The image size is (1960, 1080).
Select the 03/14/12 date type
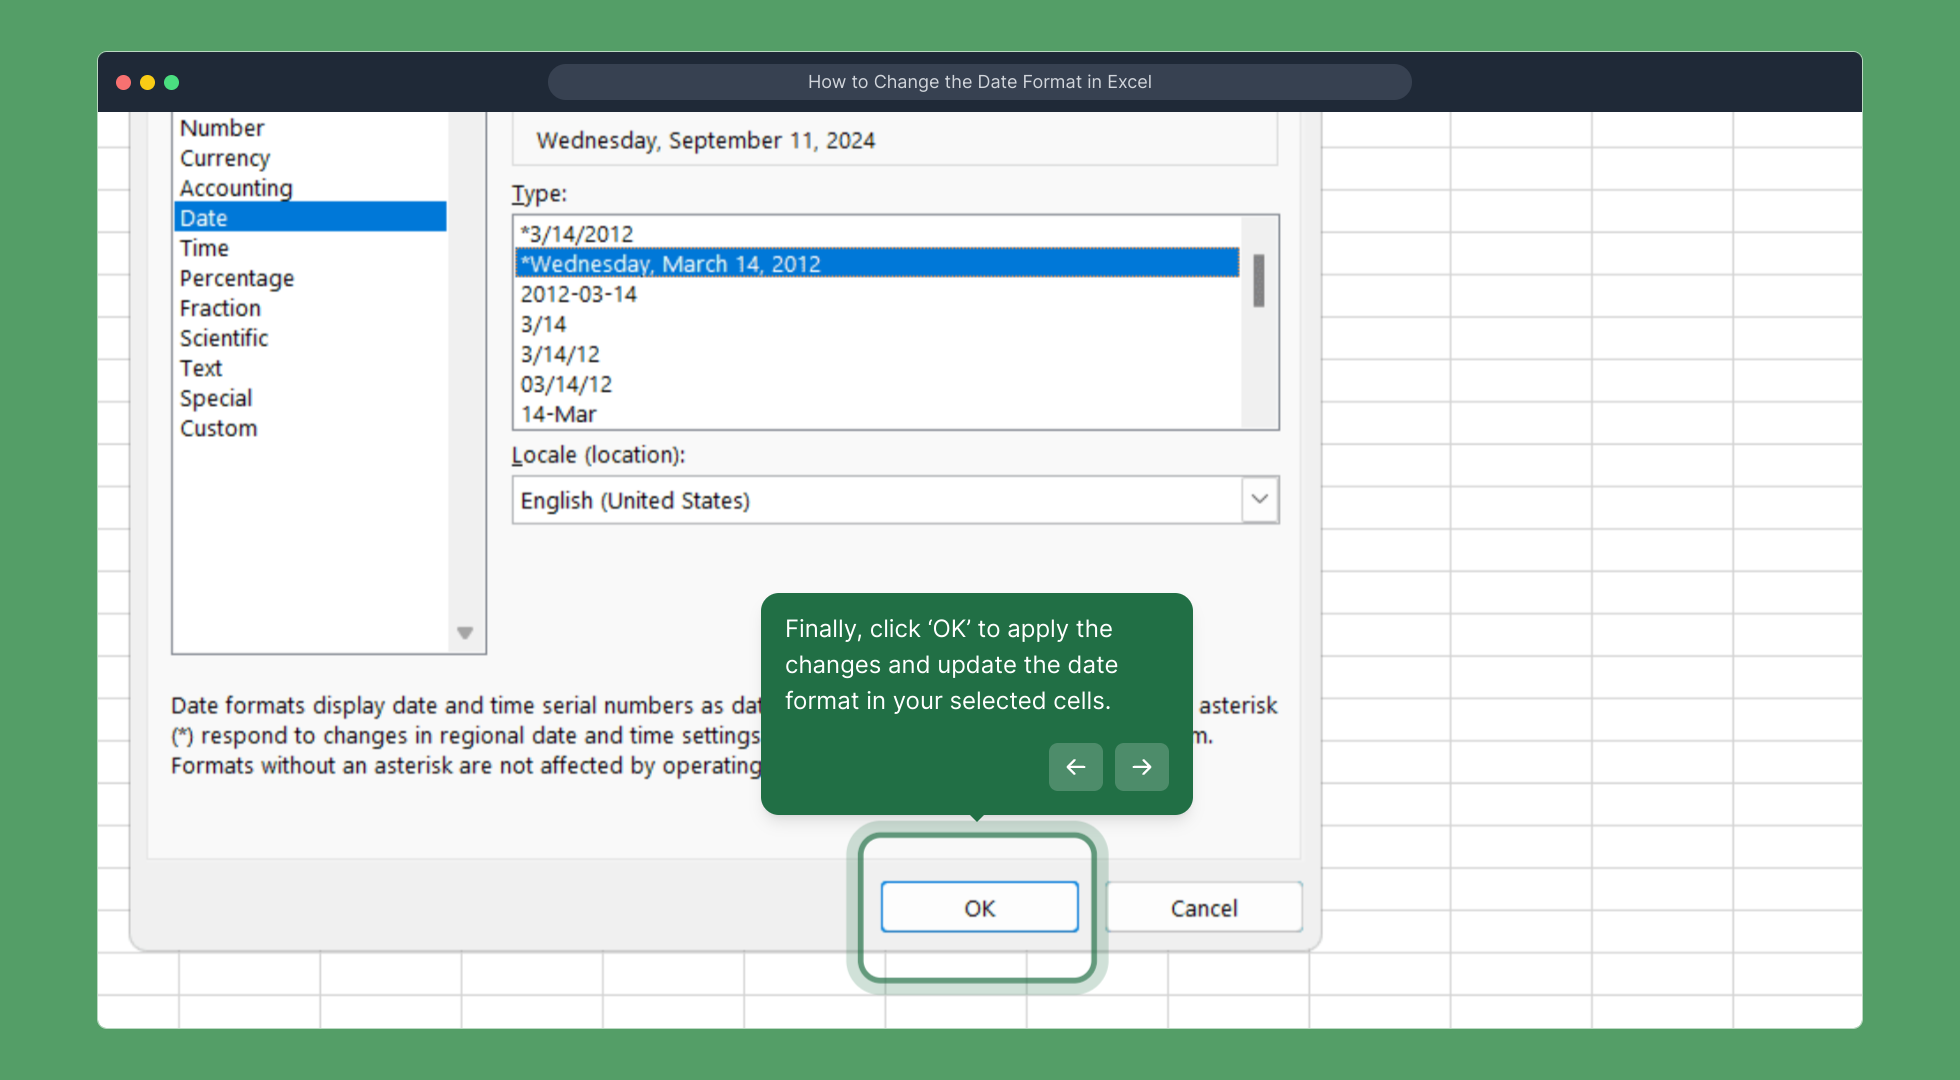coord(566,384)
